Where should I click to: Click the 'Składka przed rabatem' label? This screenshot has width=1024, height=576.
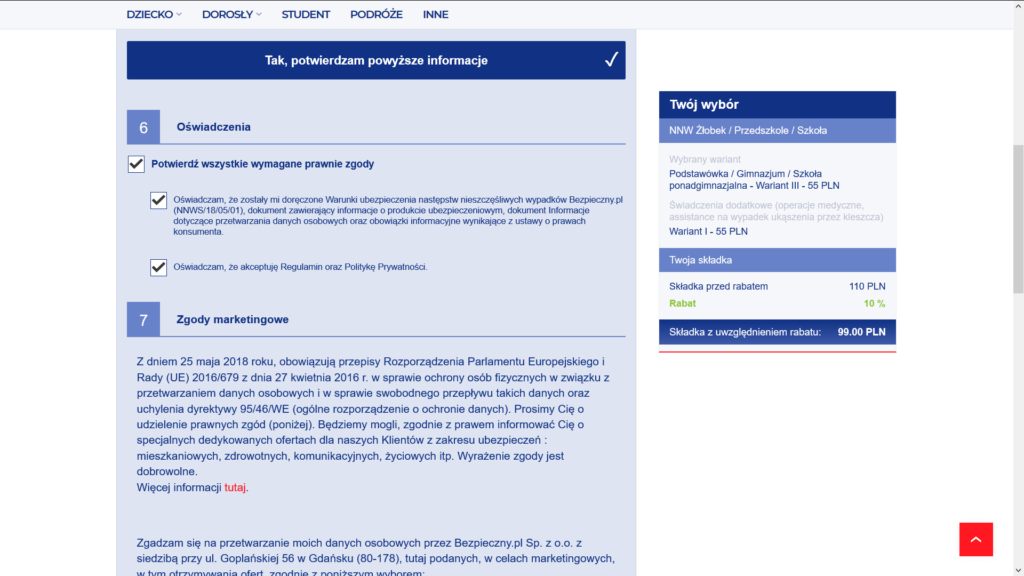tap(718, 286)
